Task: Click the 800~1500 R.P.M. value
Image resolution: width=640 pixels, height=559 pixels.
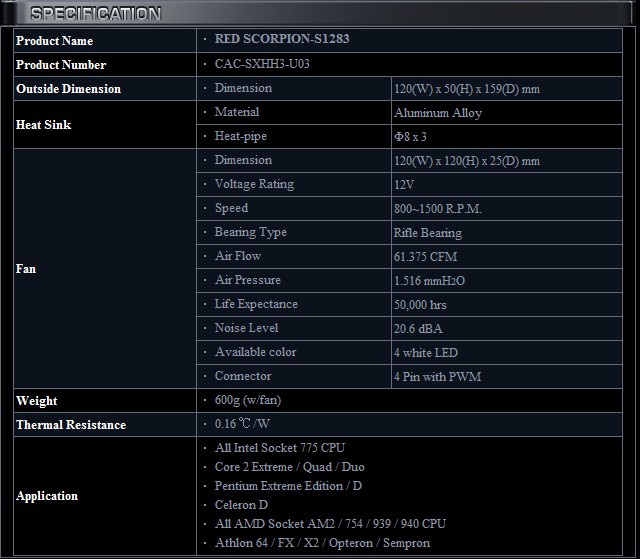Action: 438,209
